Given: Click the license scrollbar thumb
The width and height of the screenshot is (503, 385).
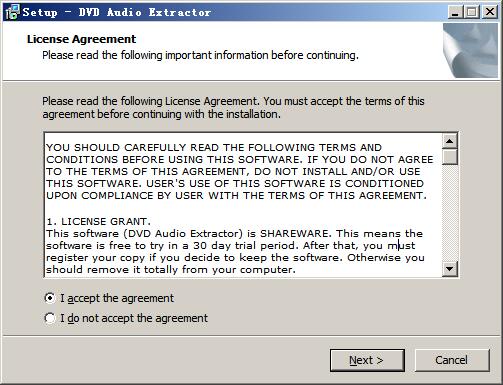Looking at the screenshot, I should 450,157.
